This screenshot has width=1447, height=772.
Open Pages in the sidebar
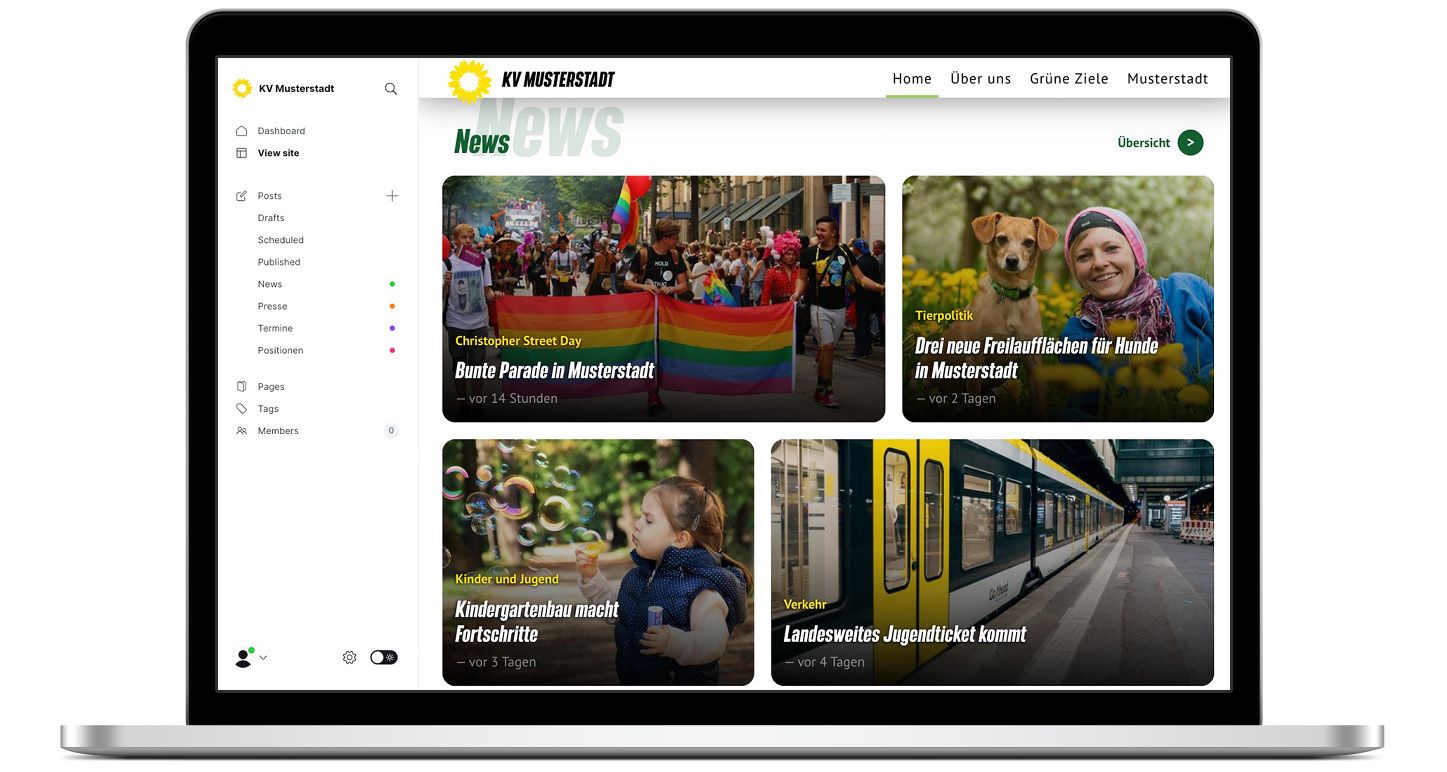coord(271,387)
